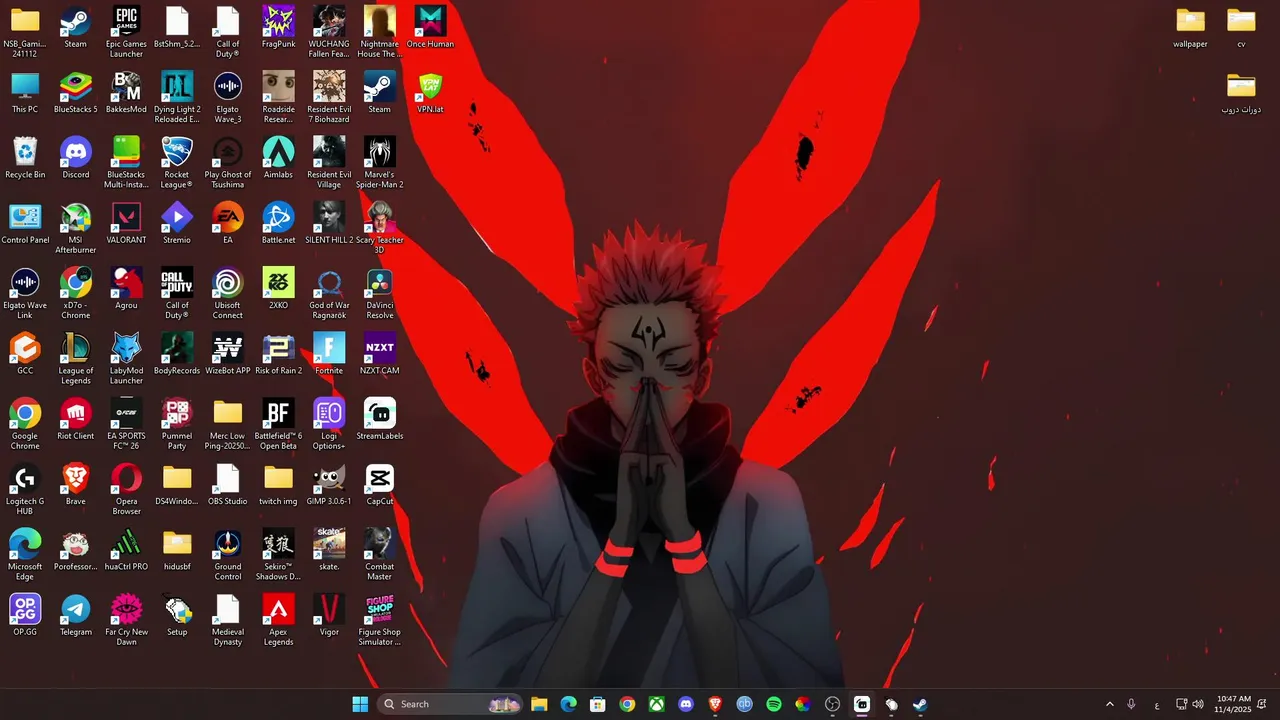1280x720 pixels.
Task: Open Logi Options+ shortcut
Action: coord(329,423)
